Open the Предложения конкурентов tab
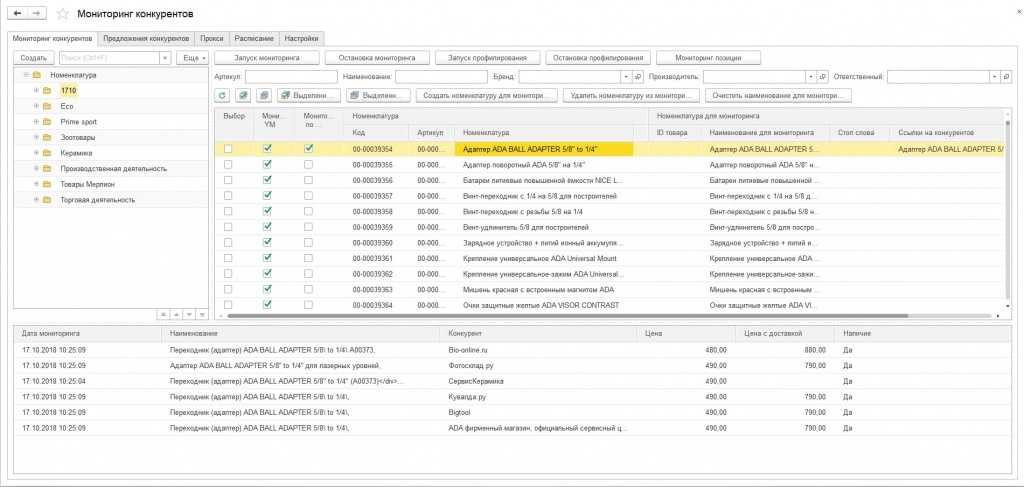1024x487 pixels. pyautogui.click(x=146, y=38)
